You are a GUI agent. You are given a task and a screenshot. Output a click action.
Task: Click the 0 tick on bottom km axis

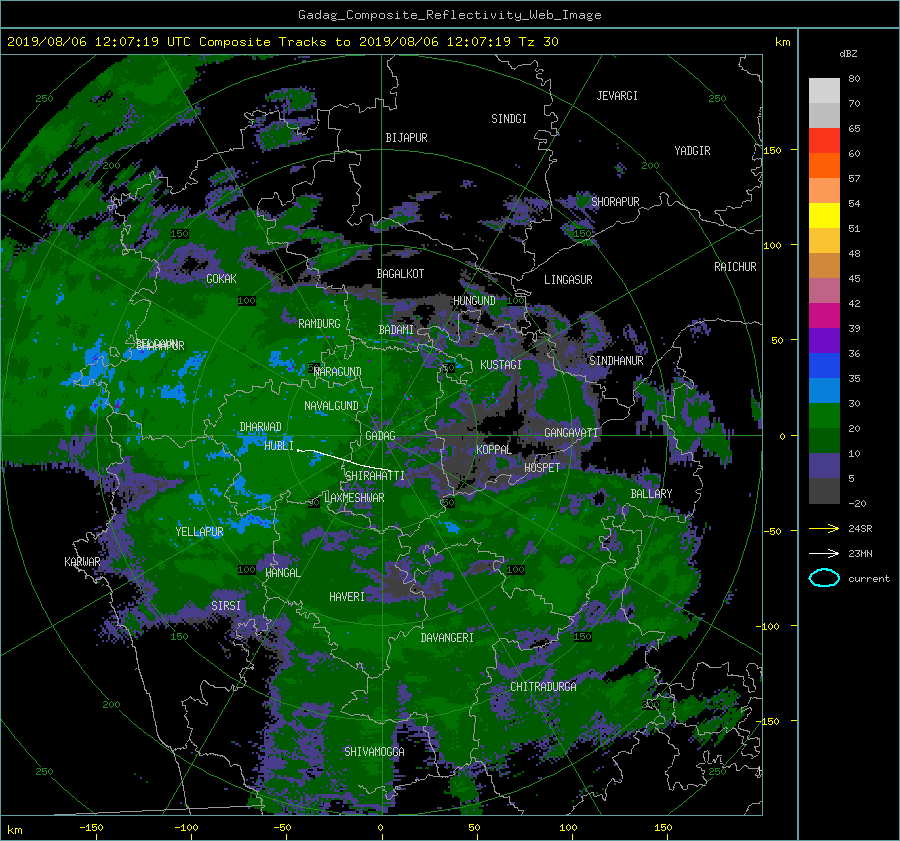point(380,828)
